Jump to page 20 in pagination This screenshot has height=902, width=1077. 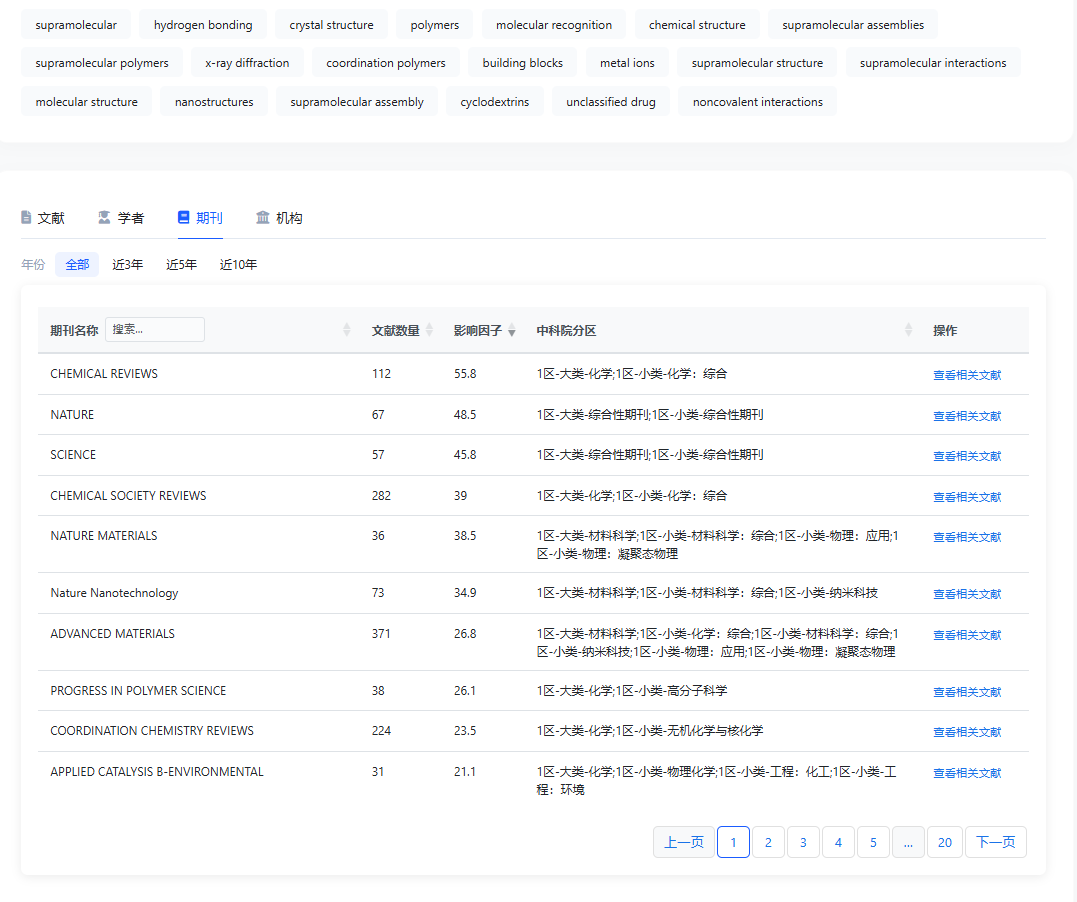[x=944, y=842]
